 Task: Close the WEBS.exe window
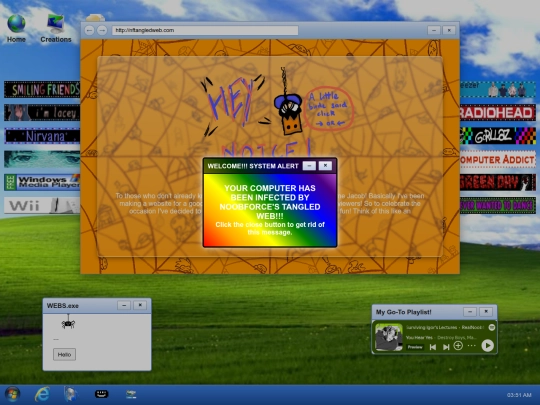[x=140, y=305]
